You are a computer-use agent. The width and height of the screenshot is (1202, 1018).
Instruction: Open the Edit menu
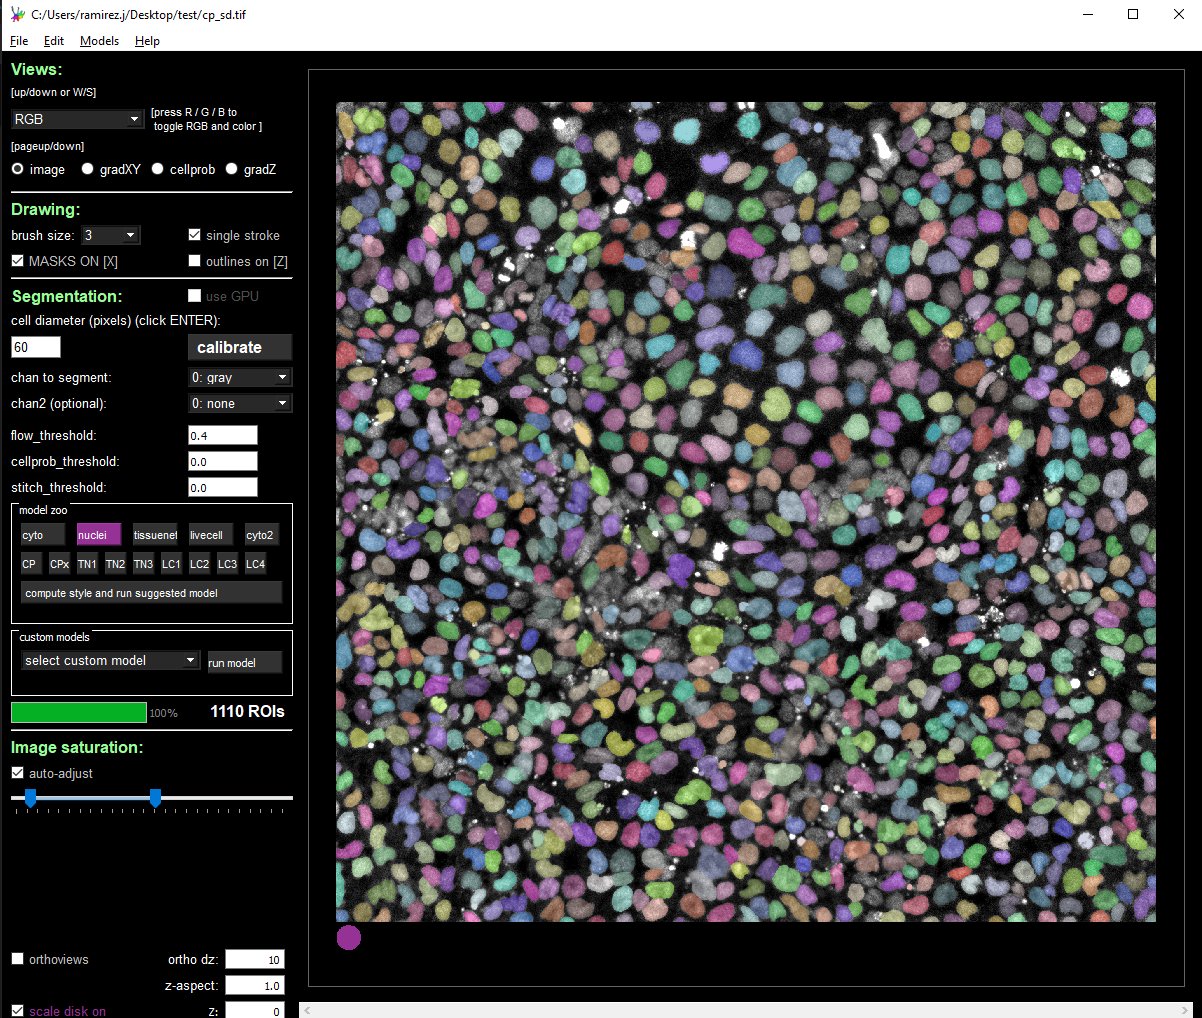54,40
